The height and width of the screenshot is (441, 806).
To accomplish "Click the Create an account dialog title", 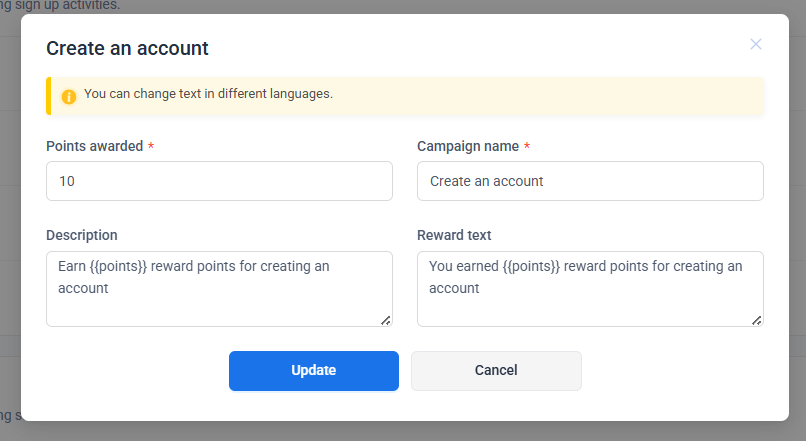I will pos(127,47).
